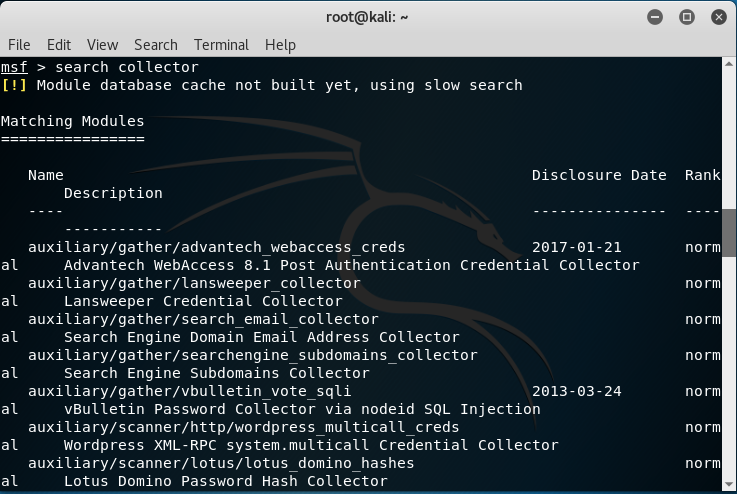Click auxiliary/gather/lansweeper_collector module name

point(194,283)
